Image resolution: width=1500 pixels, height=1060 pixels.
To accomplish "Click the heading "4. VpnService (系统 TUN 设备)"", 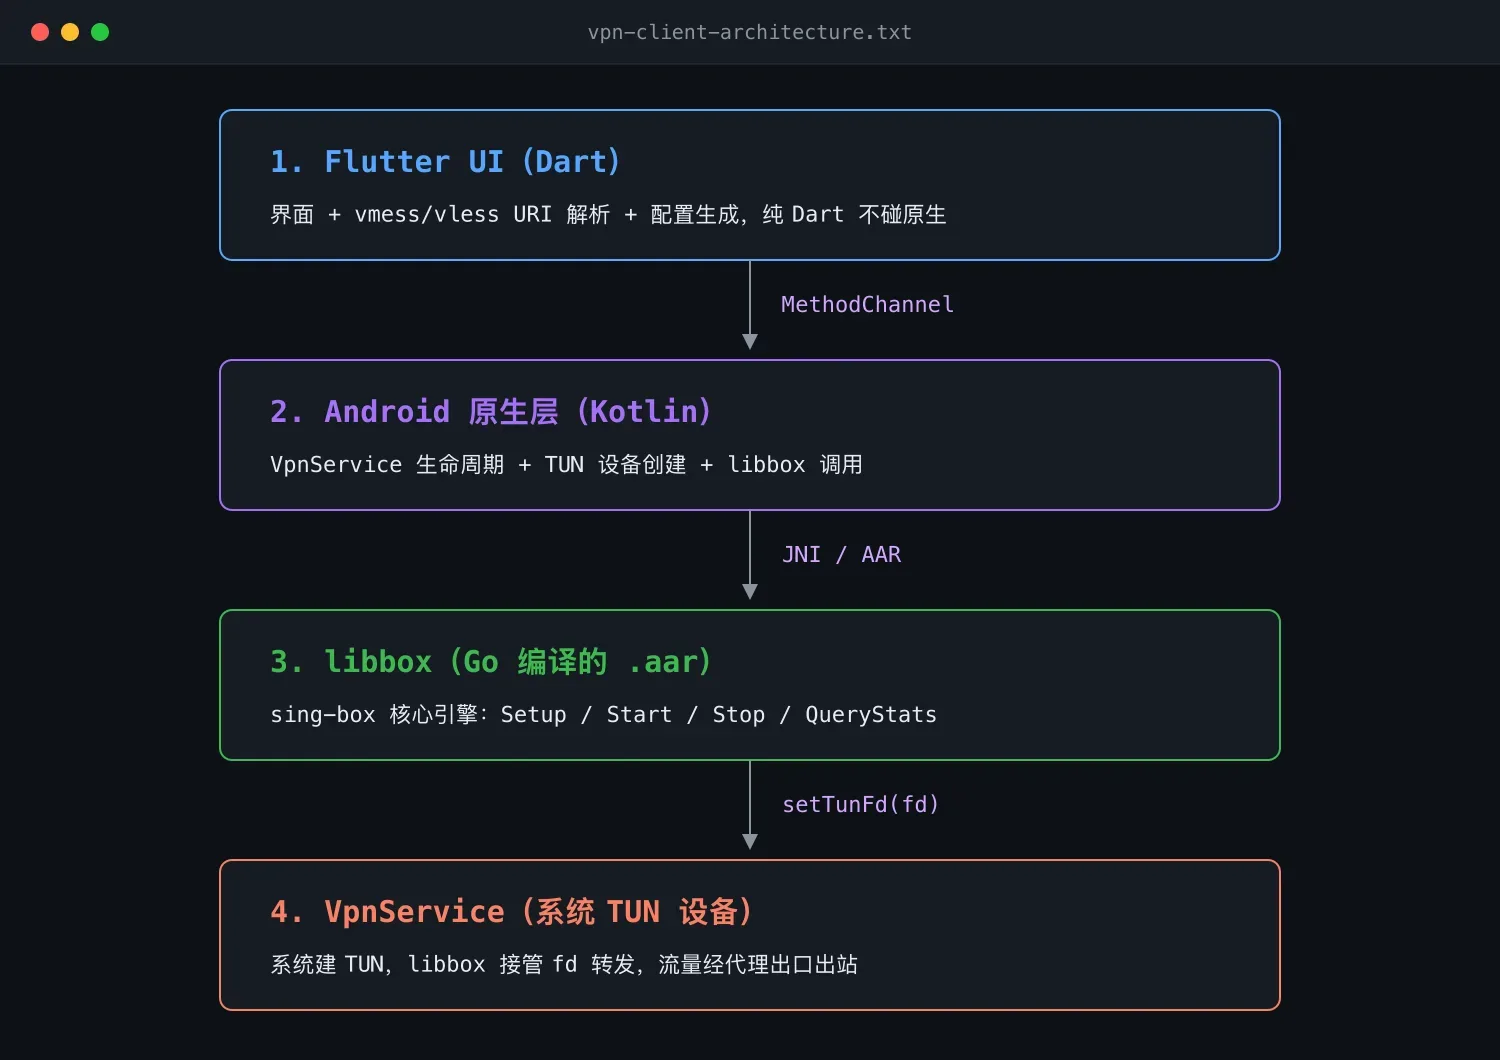I will coord(512,912).
